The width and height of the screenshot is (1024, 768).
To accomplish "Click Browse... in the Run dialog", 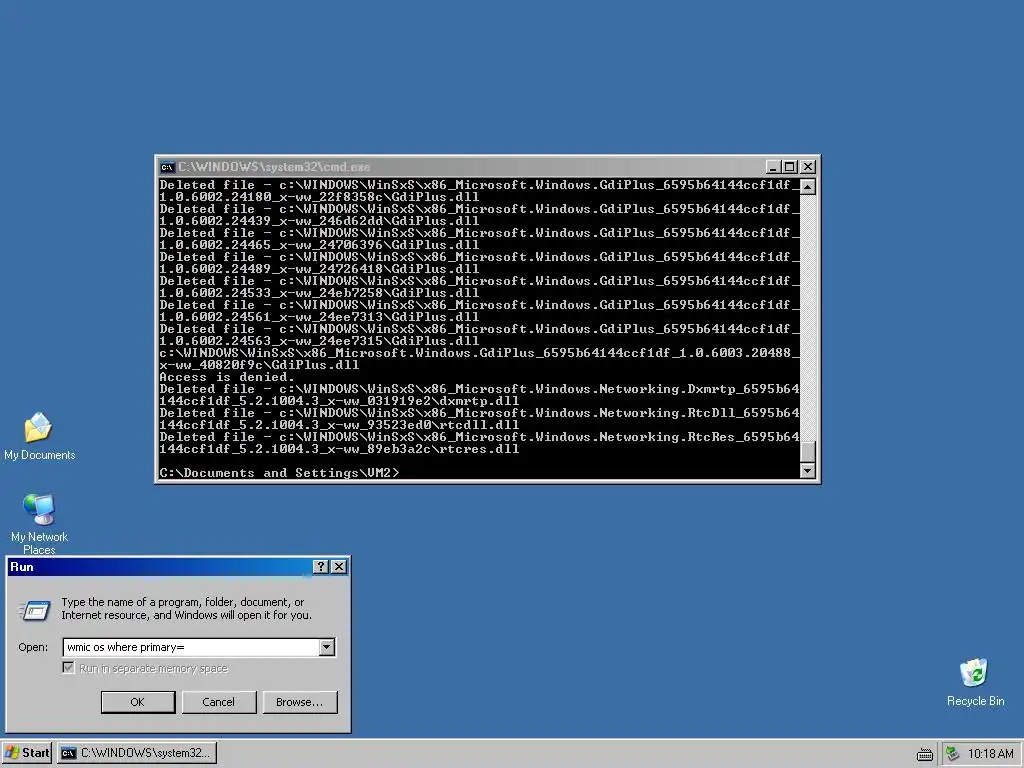I will point(300,702).
